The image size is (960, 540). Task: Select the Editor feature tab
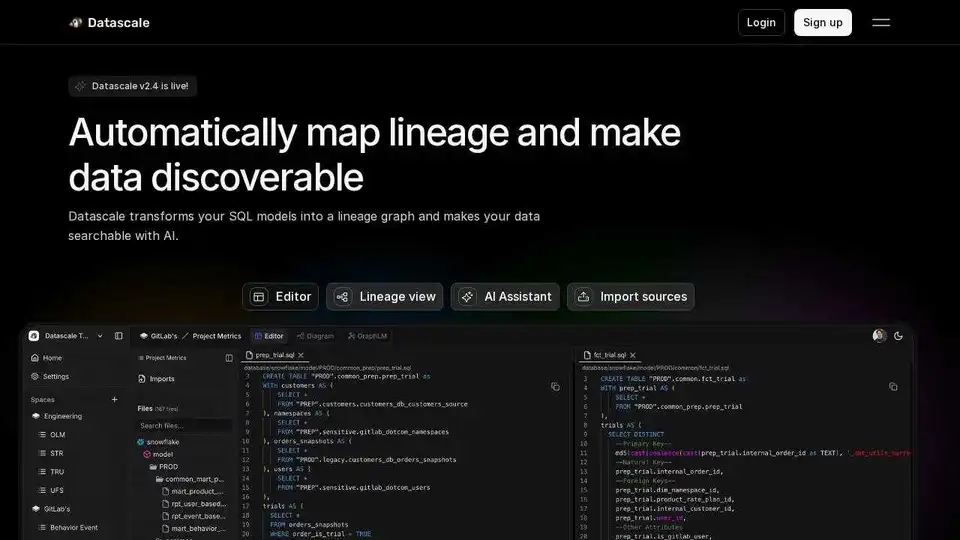pyautogui.click(x=280, y=297)
